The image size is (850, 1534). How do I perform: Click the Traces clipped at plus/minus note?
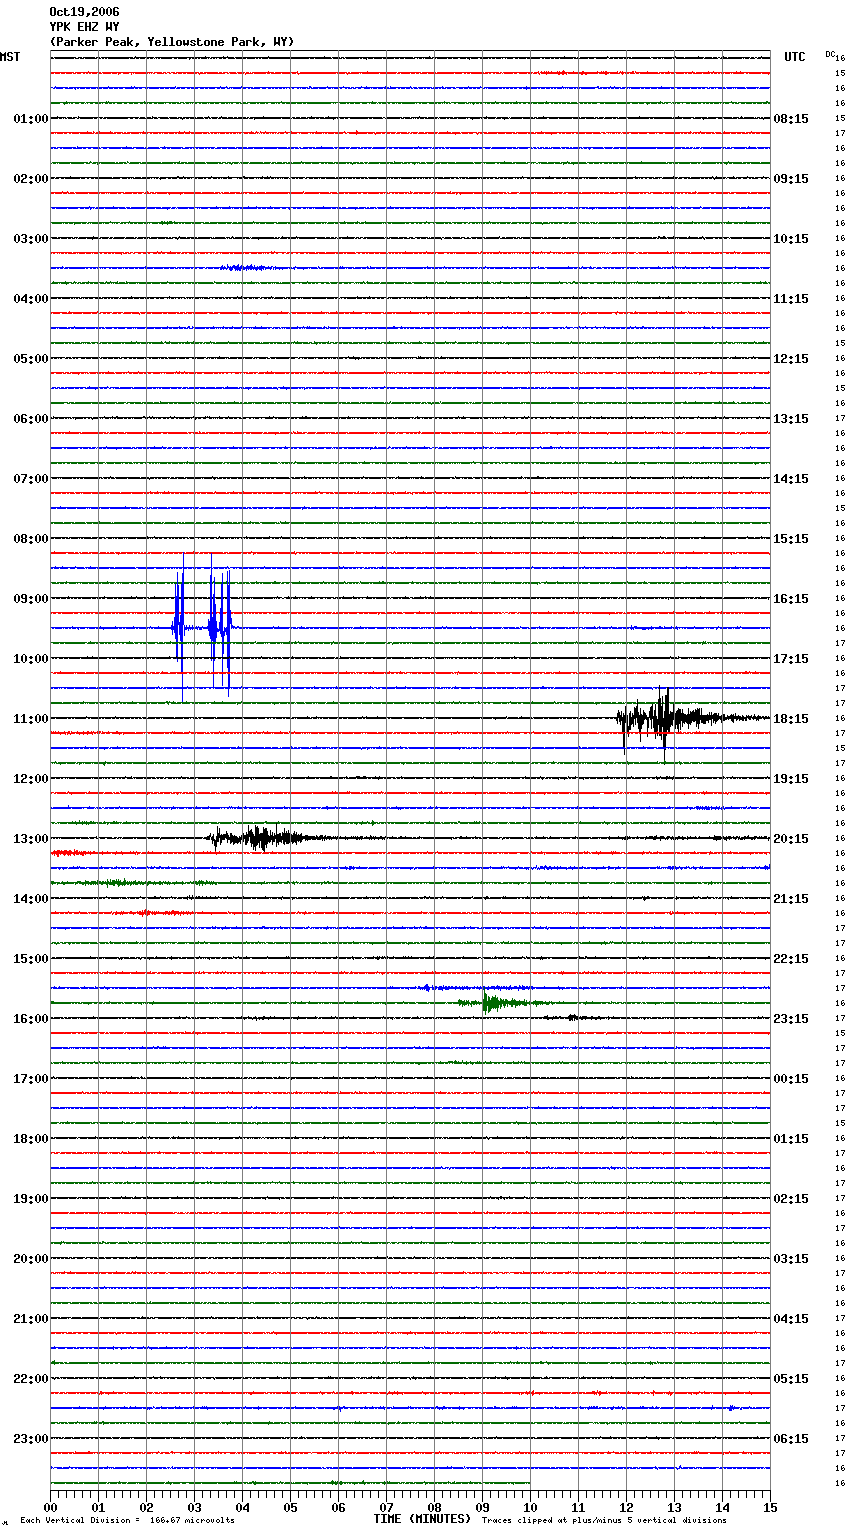point(604,1521)
